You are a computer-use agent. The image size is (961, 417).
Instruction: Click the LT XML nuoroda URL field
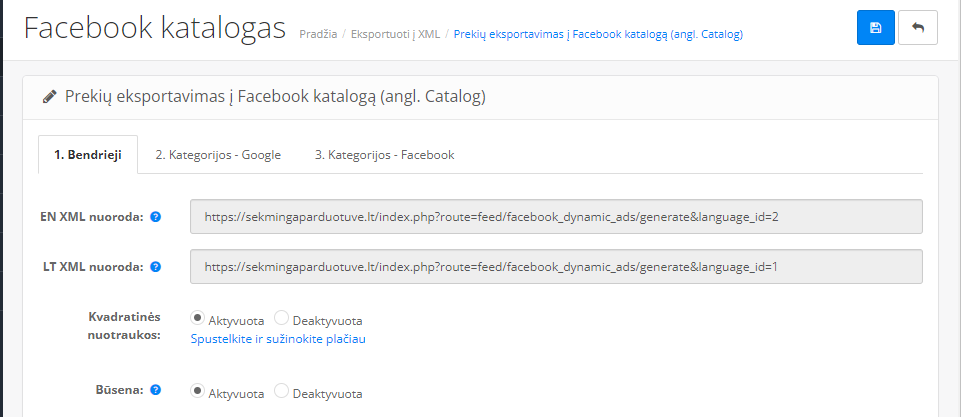(x=556, y=267)
